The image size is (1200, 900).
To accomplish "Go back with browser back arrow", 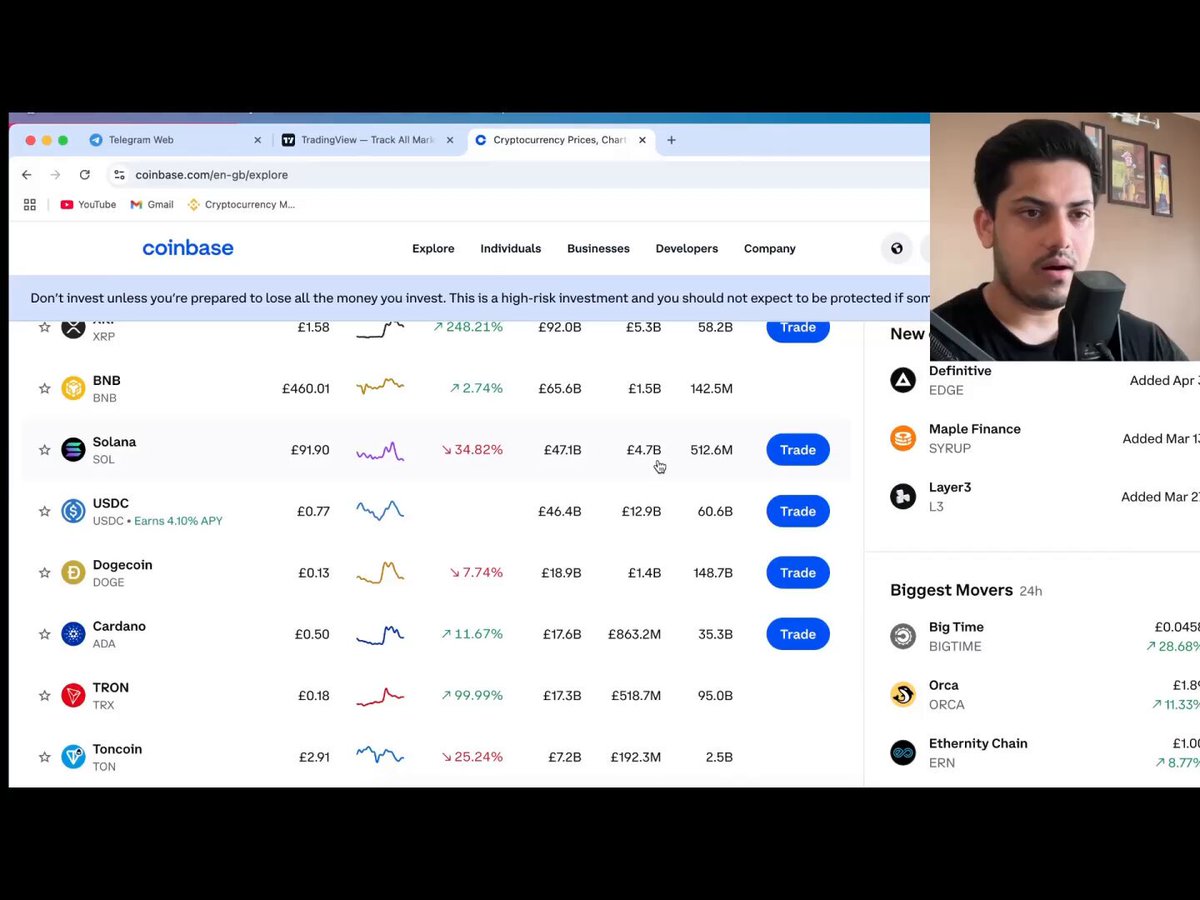I will click(27, 175).
